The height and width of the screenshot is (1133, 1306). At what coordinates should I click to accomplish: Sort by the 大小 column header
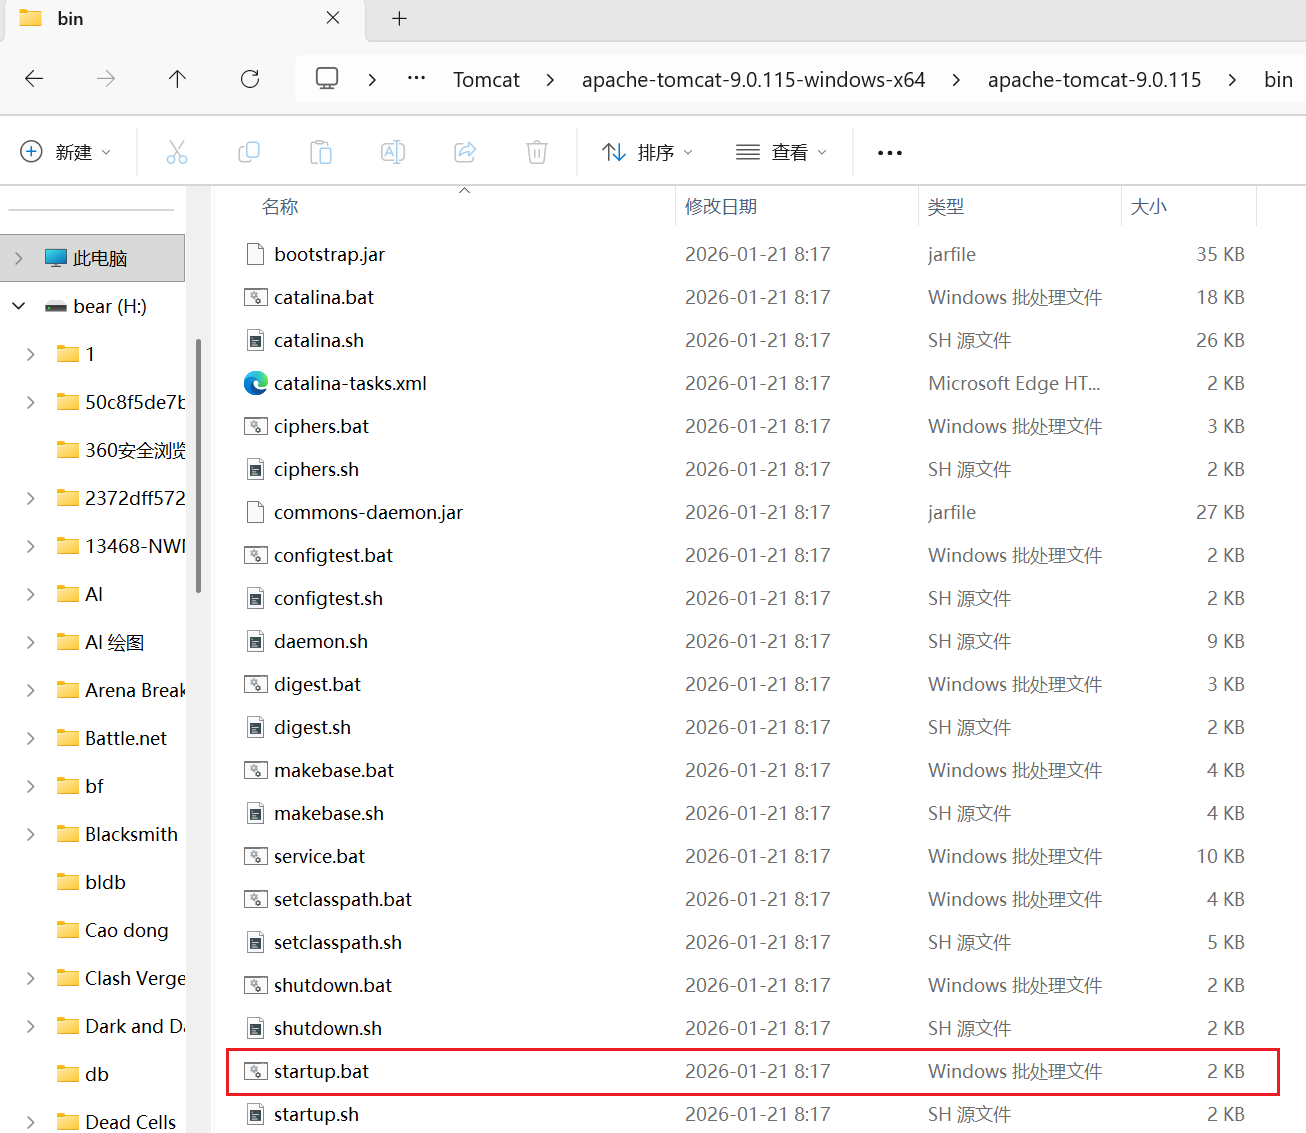1149,207
